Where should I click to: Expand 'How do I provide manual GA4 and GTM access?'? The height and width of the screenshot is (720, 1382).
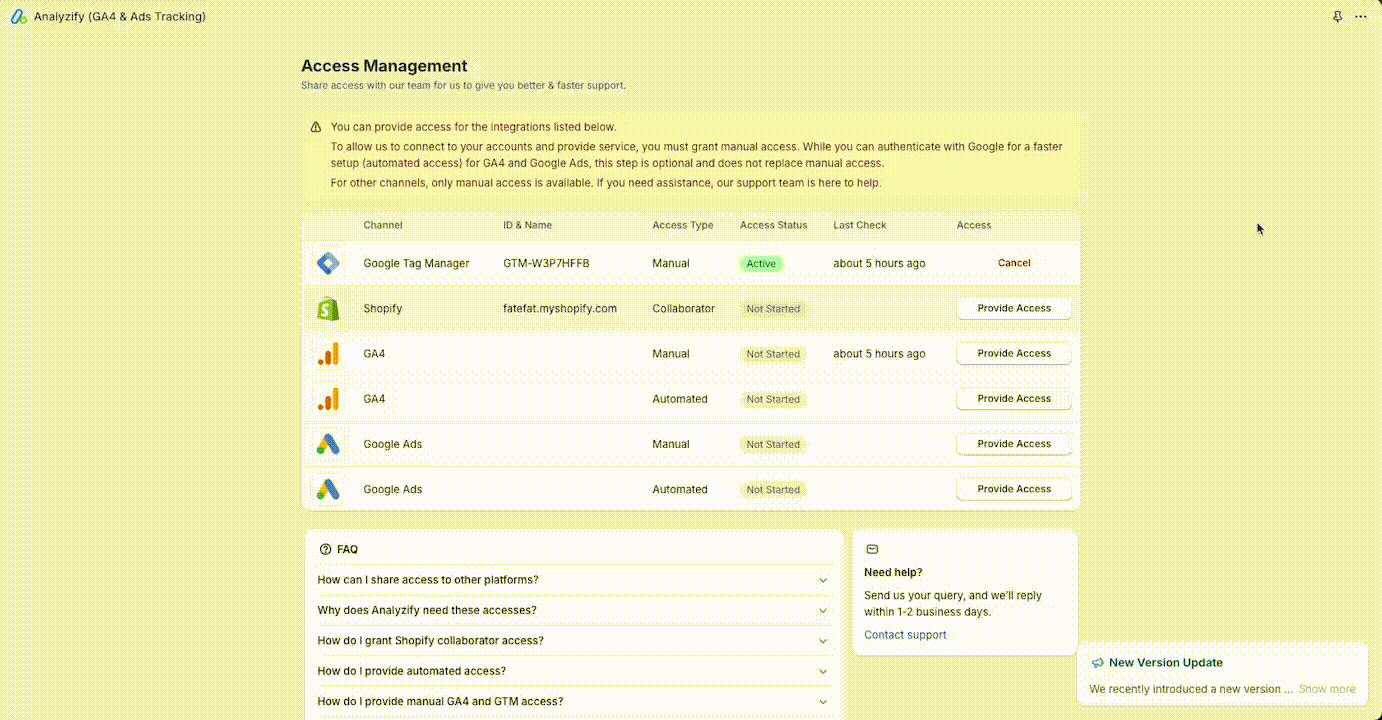pyautogui.click(x=574, y=702)
